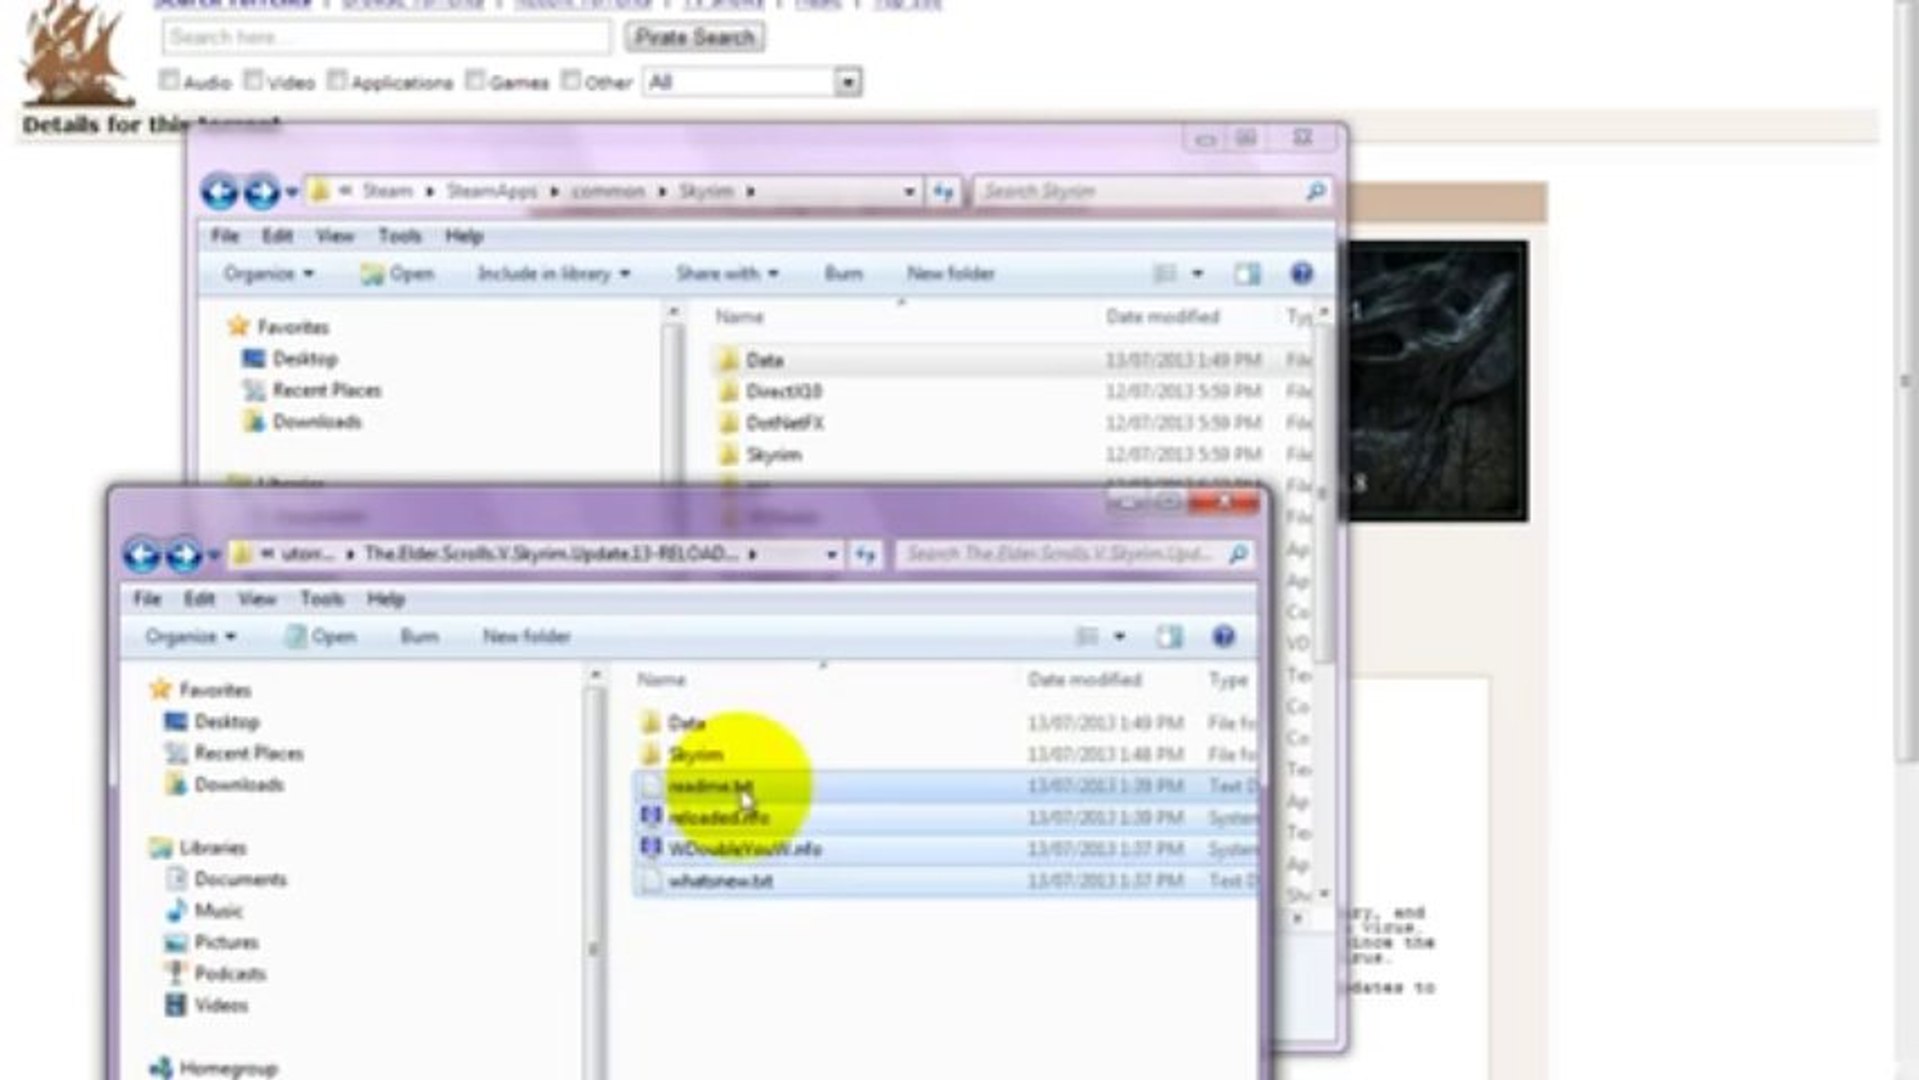1919x1080 pixels.
Task: Open Edit menu in Skyrim Steam window
Action: click(x=277, y=236)
